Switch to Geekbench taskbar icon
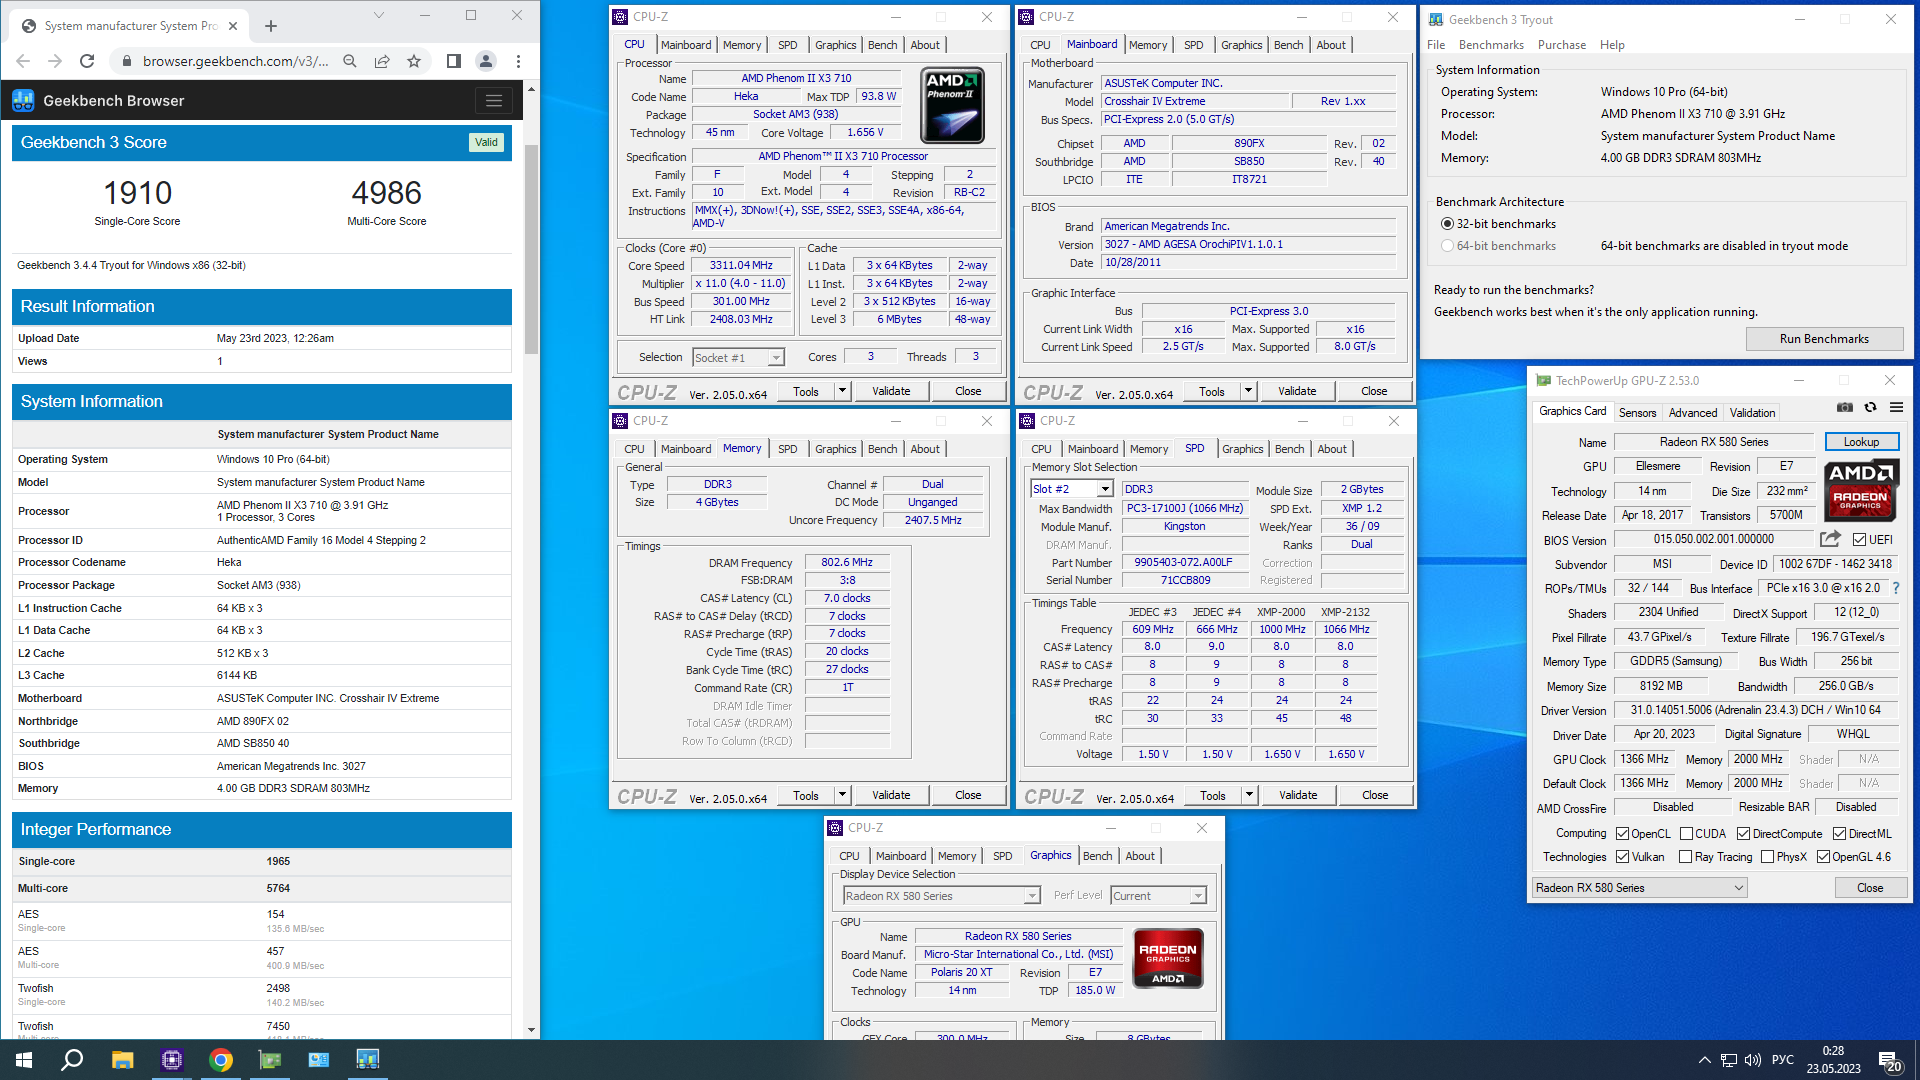The image size is (1920, 1080). tap(368, 1060)
